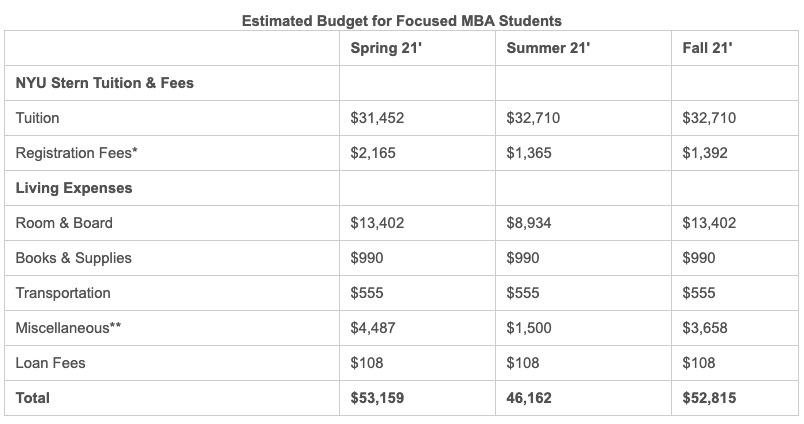Screen dimensions: 804x424
Task: Click Spring total value $53,159
Action: [377, 398]
